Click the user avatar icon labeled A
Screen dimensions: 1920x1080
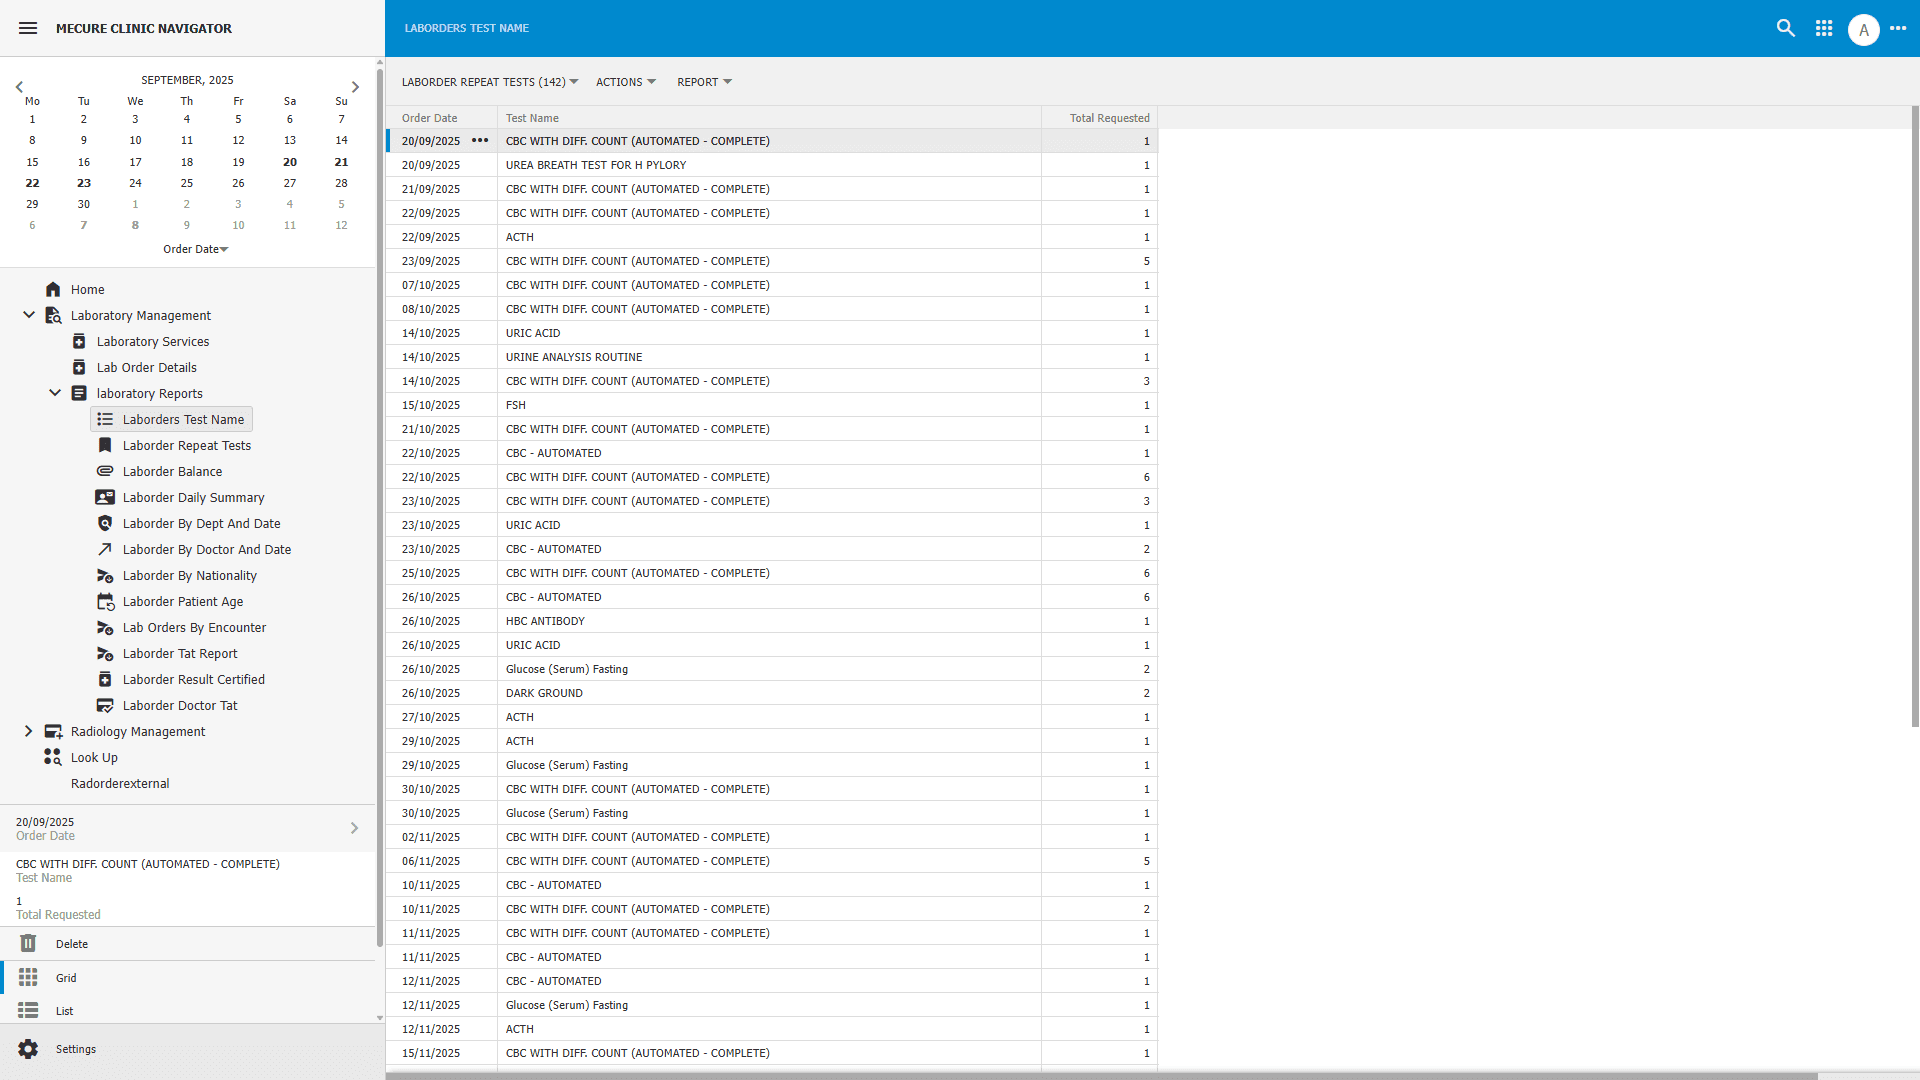[x=1863, y=29]
